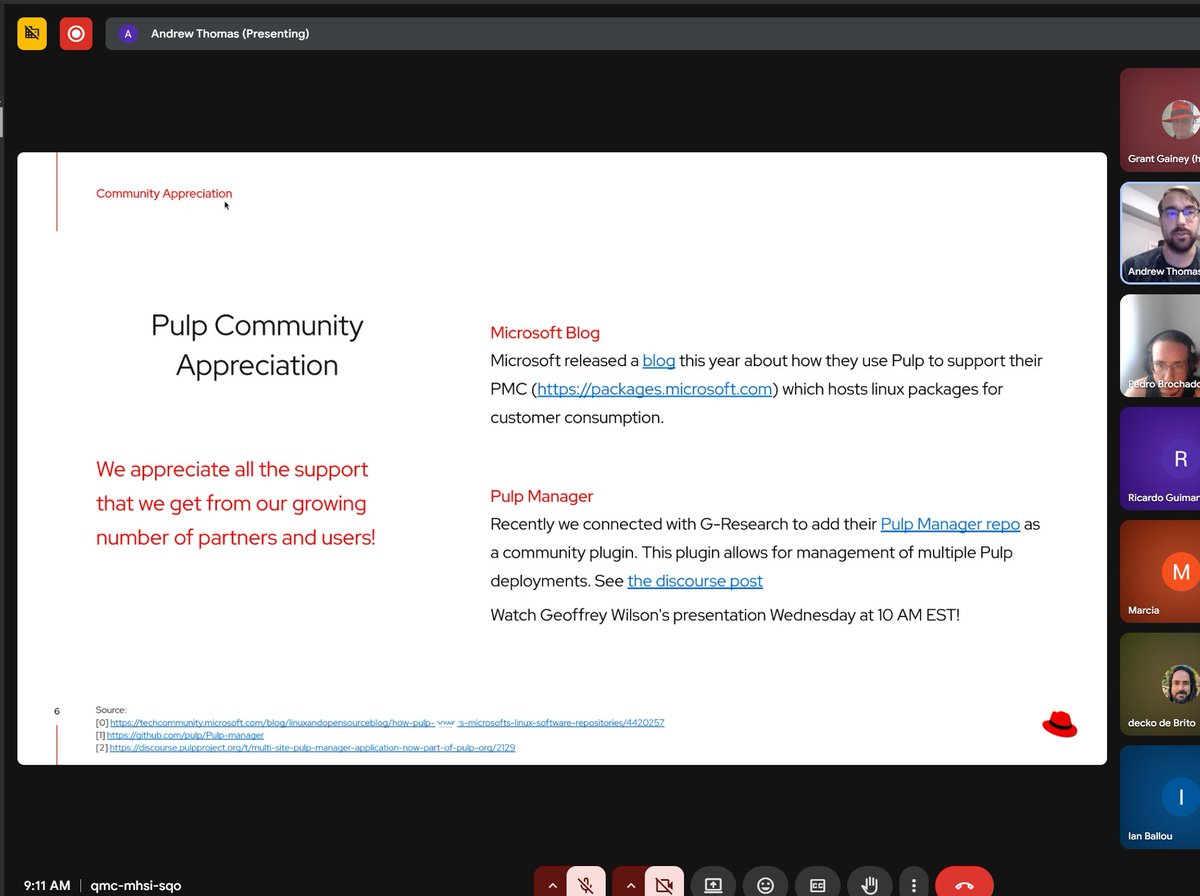Viewport: 1200px width, 896px height.
Task: Click the raise hand icon
Action: [870, 884]
